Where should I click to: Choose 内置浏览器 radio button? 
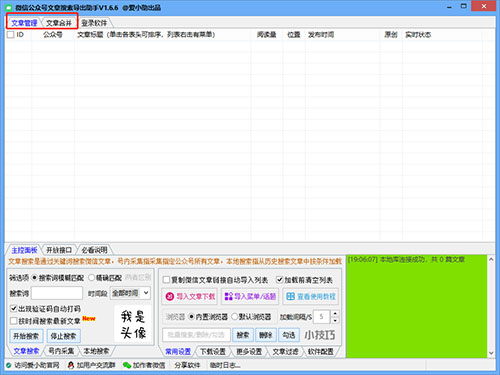(191, 317)
